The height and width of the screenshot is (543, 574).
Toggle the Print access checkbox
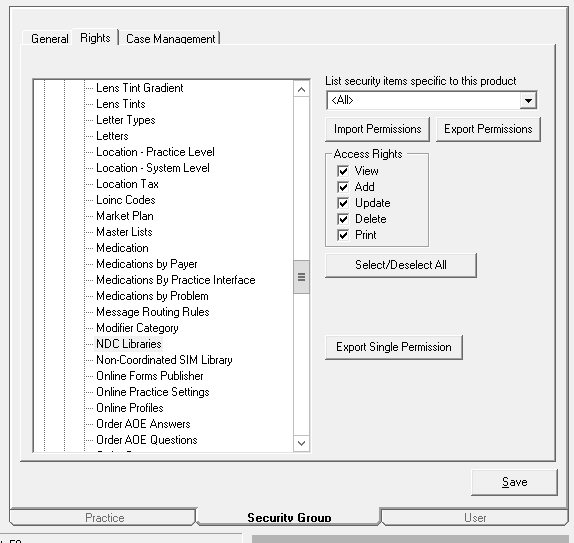tap(343, 235)
